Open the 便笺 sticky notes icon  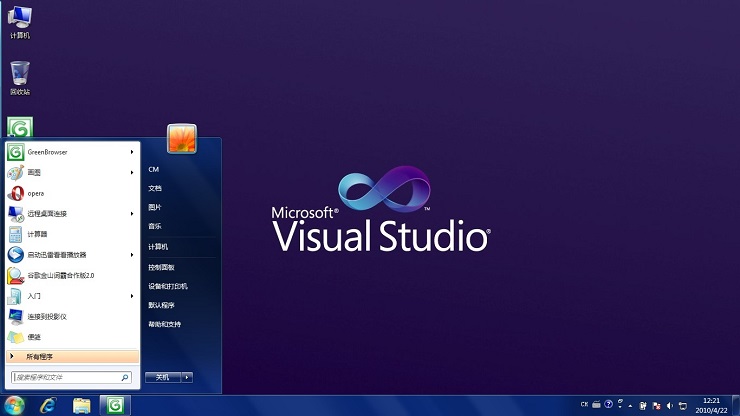tap(15, 337)
